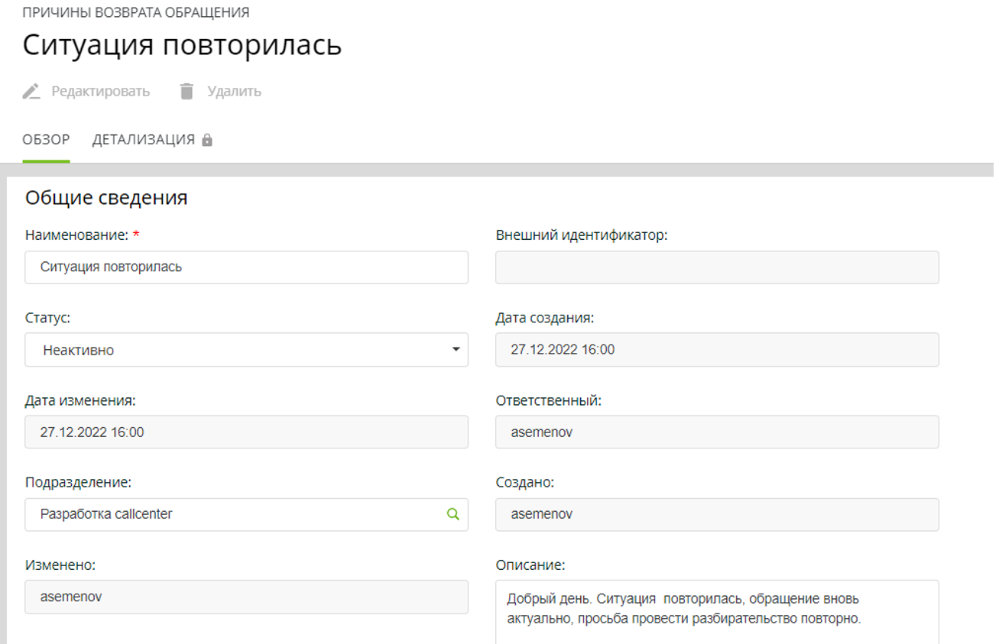The height and width of the screenshot is (644, 999).
Task: Click the green search icon in Подразделение
Action: [453, 514]
